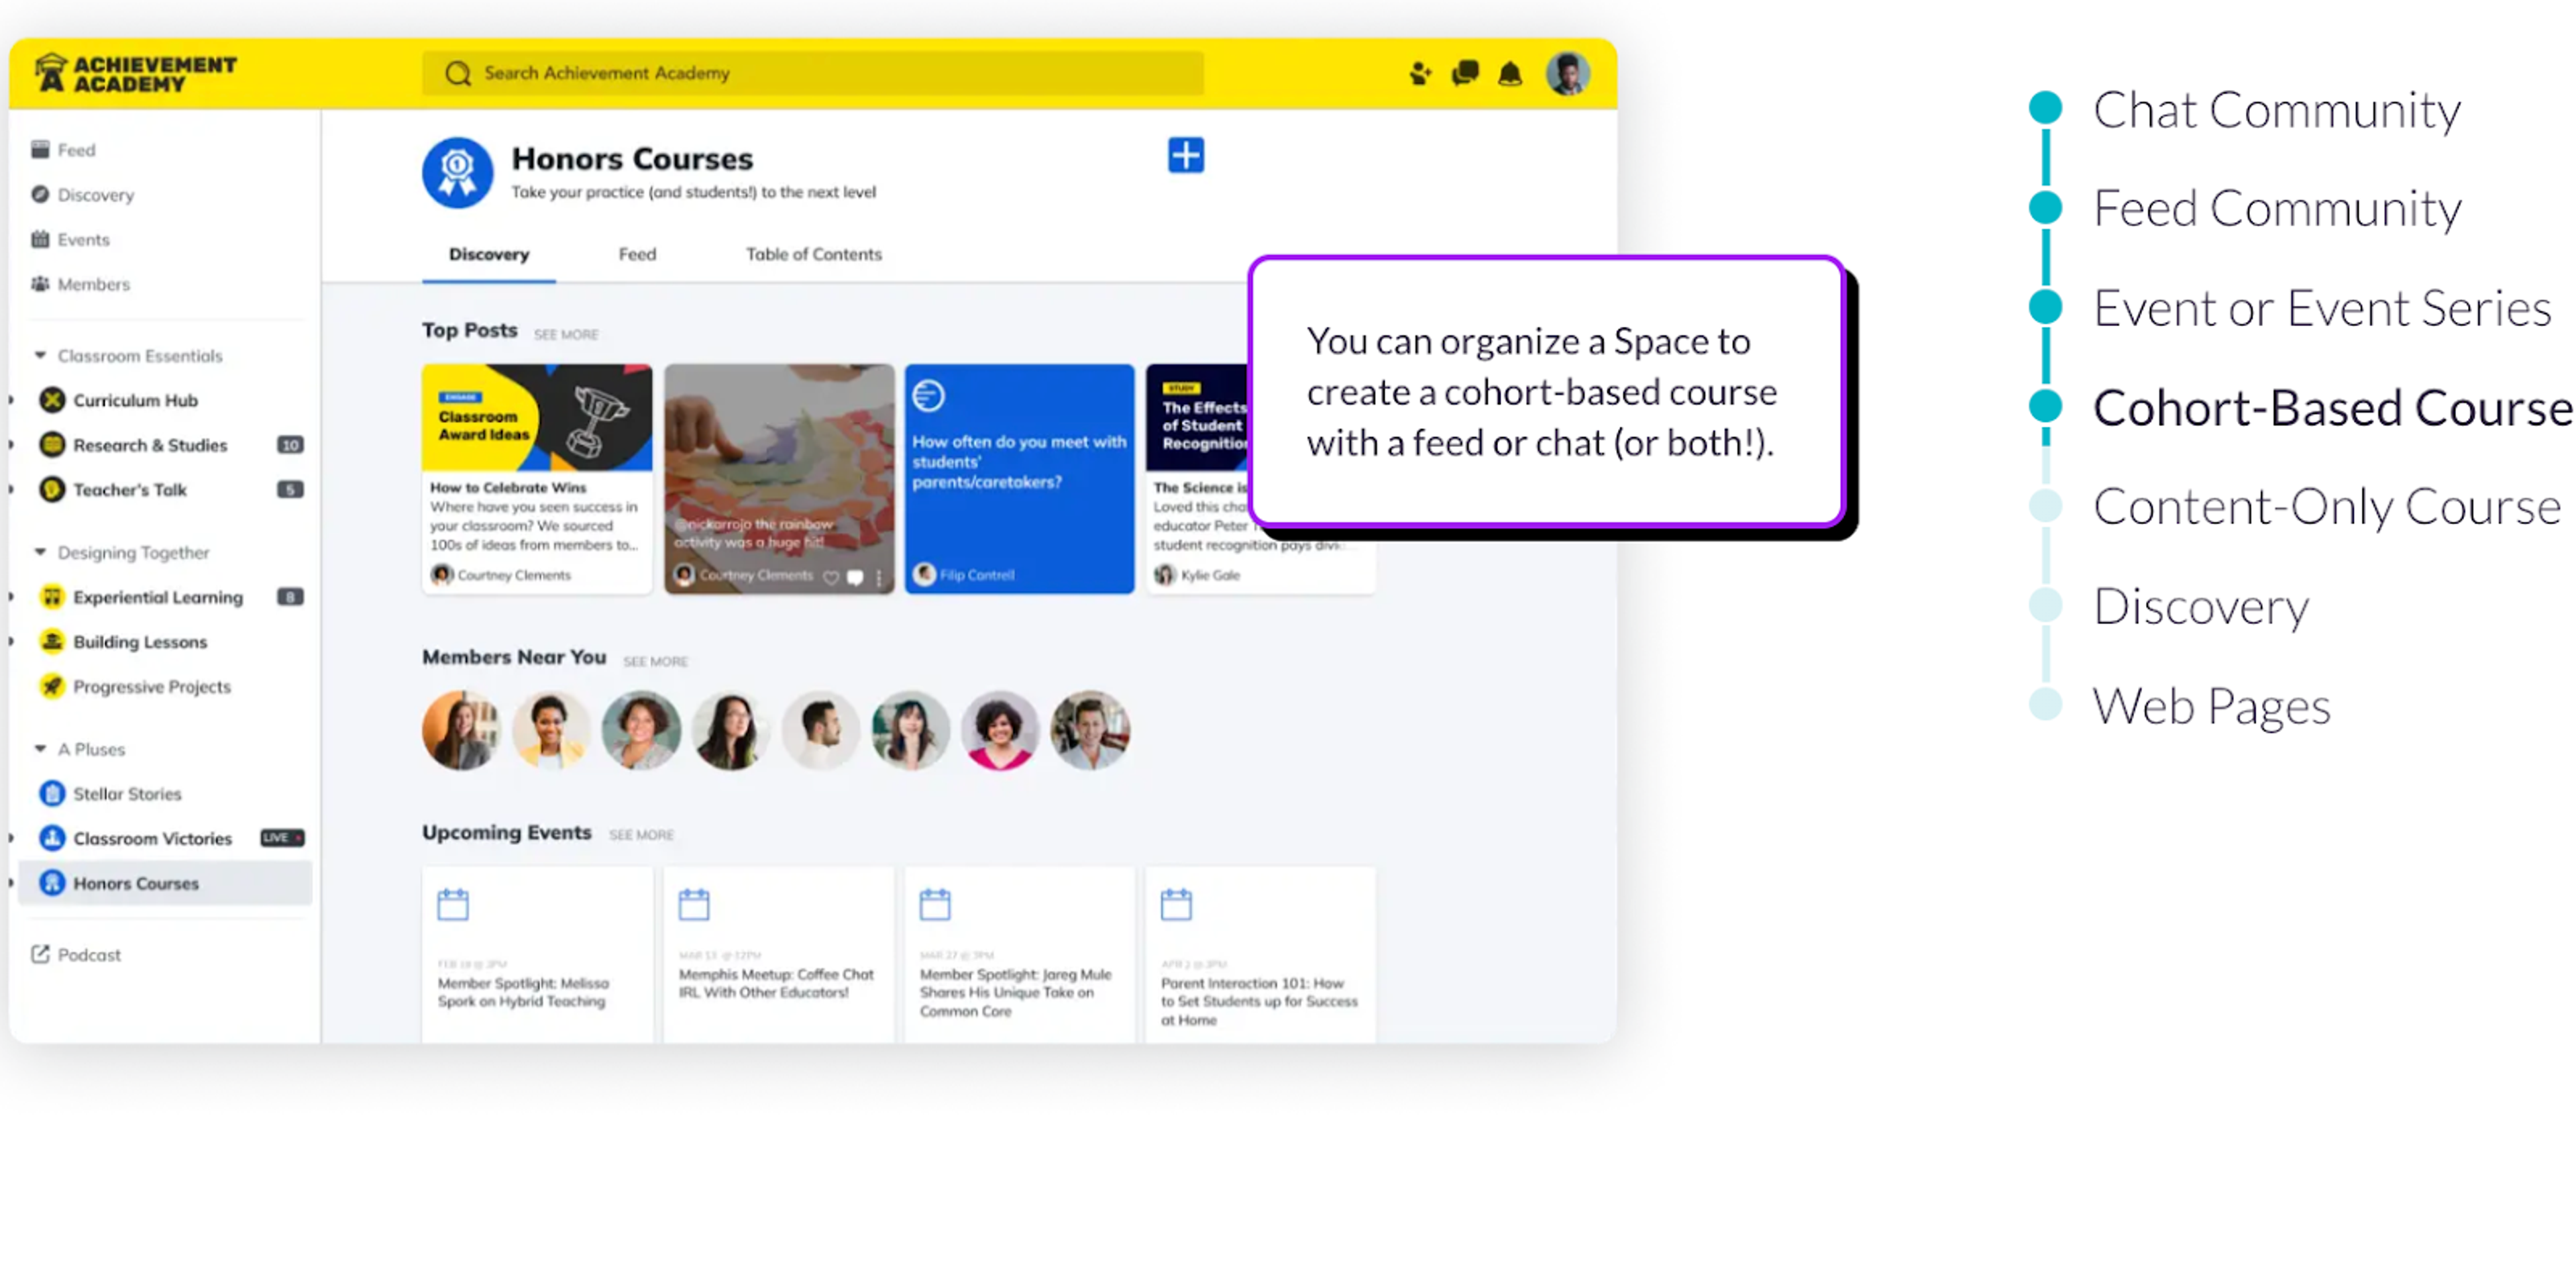
Task: Open Discovery in the sidebar
Action: point(82,195)
